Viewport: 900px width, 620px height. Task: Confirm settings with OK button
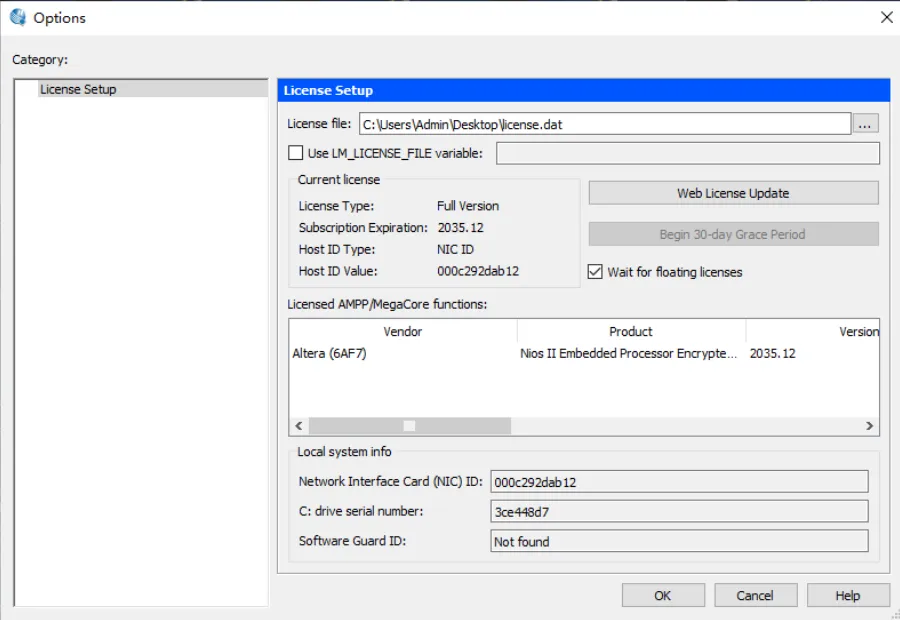coord(663,595)
